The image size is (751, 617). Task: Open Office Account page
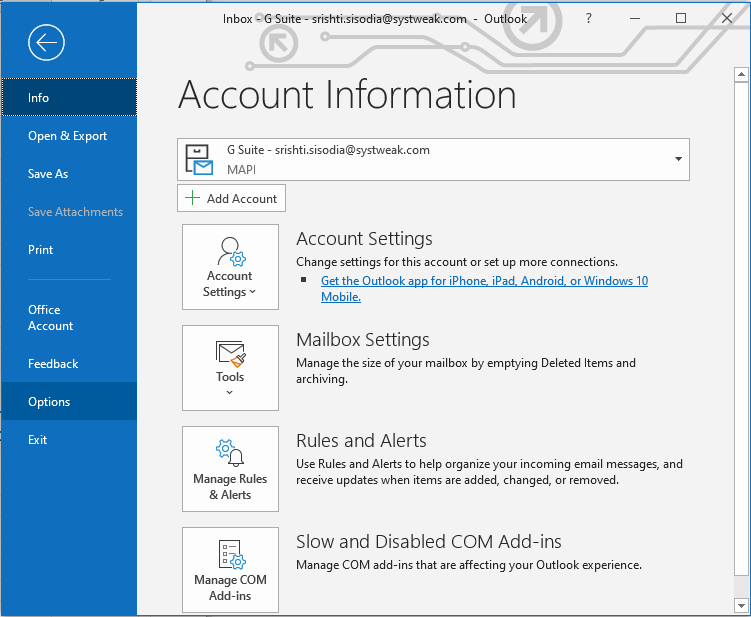[69, 318]
